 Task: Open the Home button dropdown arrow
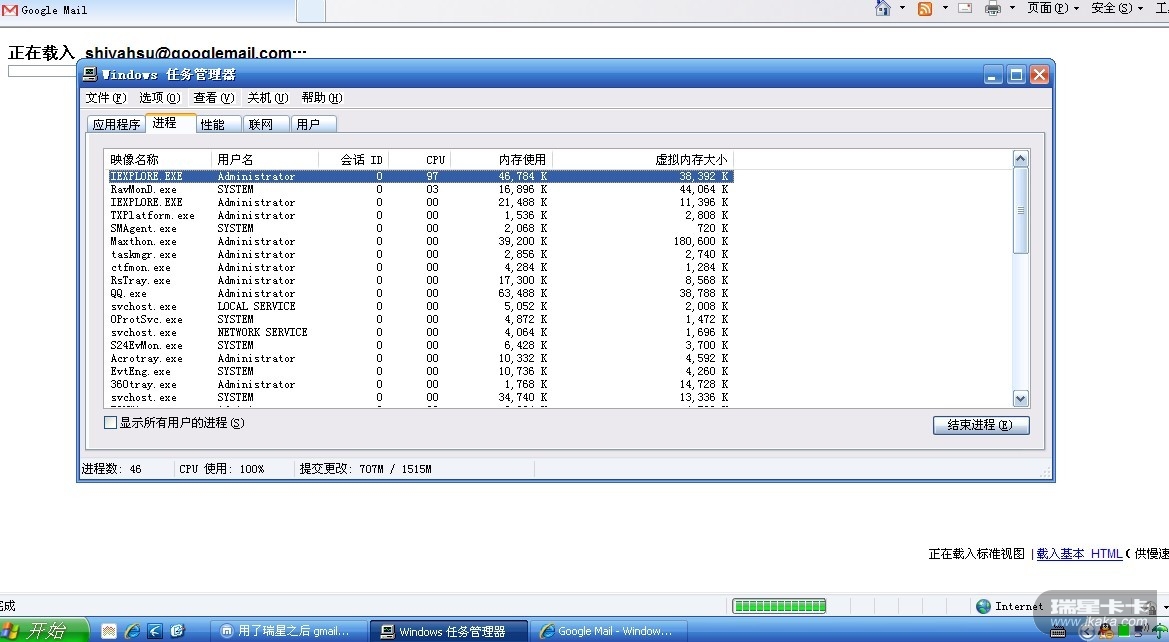pyautogui.click(x=902, y=8)
